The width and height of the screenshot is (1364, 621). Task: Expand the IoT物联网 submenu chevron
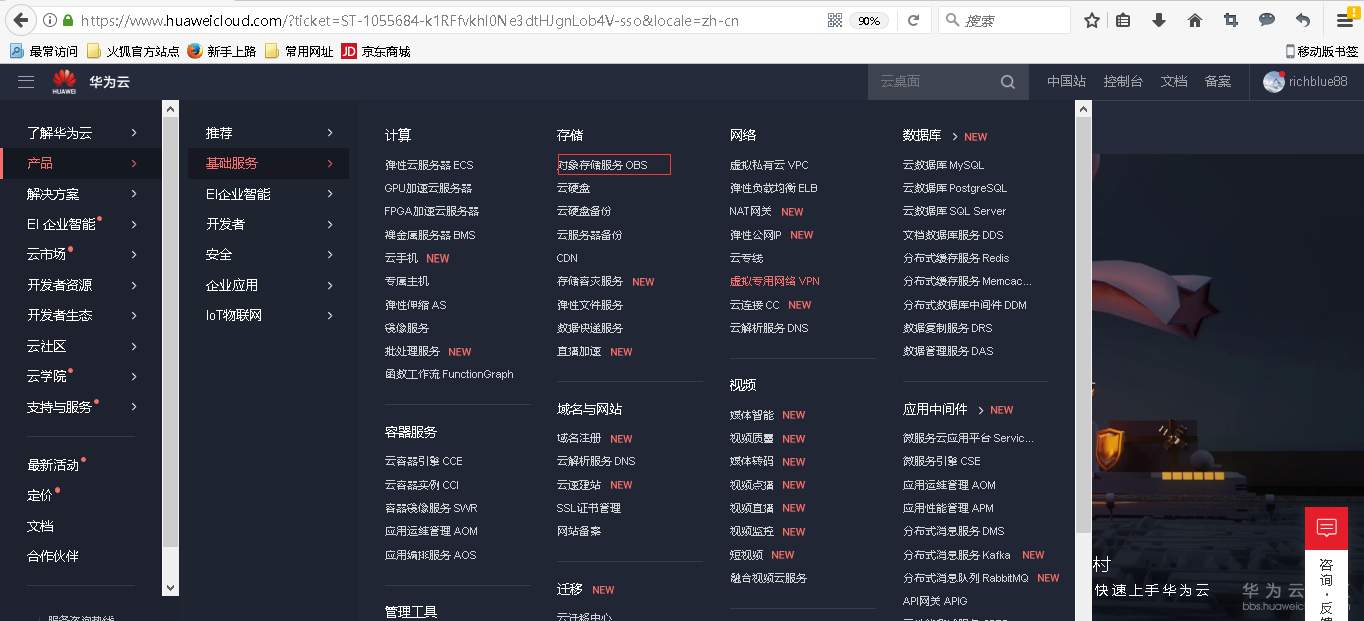click(x=330, y=314)
